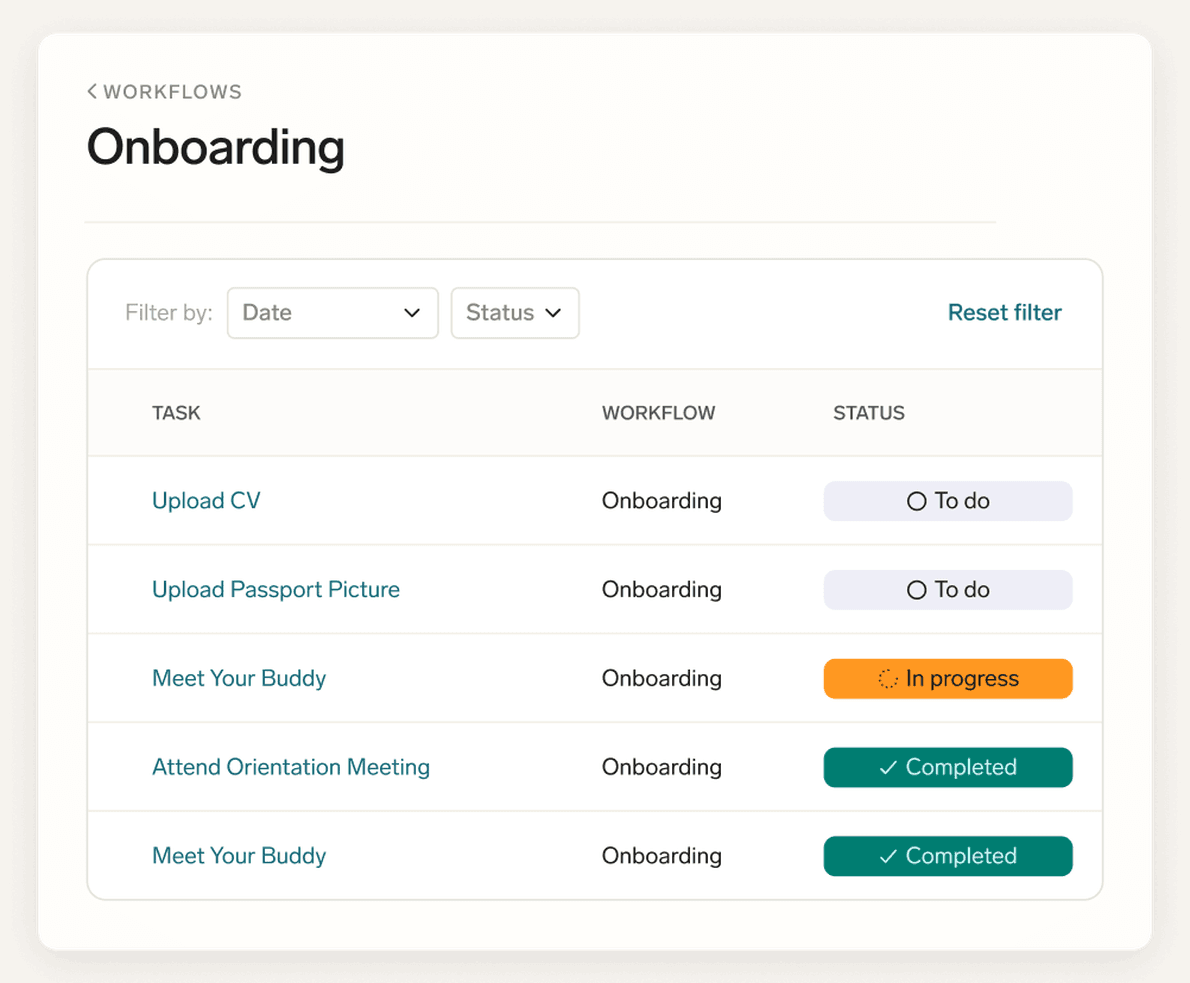Click Completed badge for Attend Orientation Meeting
Screen dimensions: 1190x983
[x=948, y=767]
